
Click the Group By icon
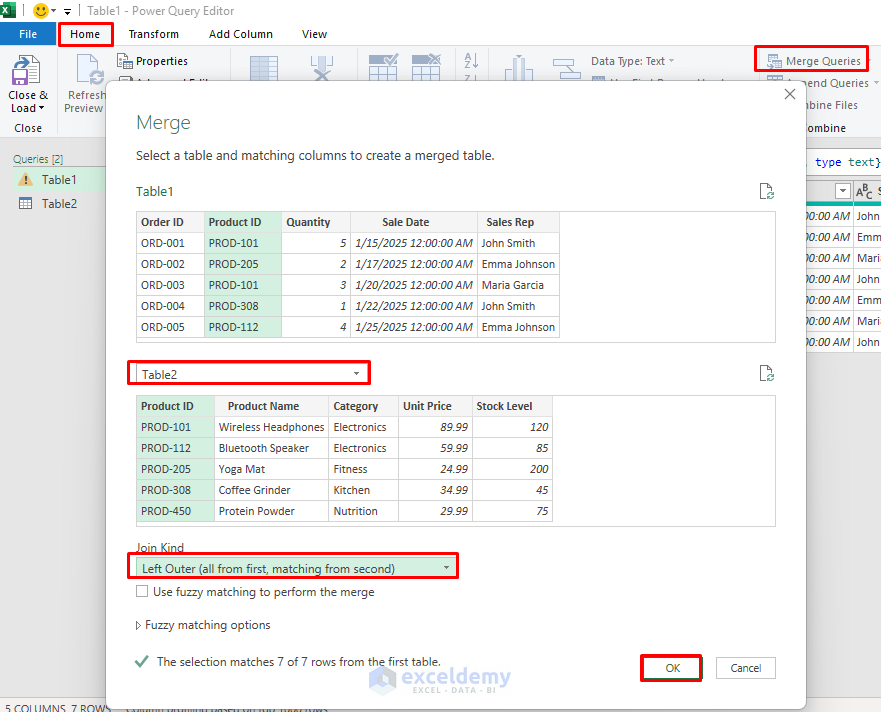(566, 69)
